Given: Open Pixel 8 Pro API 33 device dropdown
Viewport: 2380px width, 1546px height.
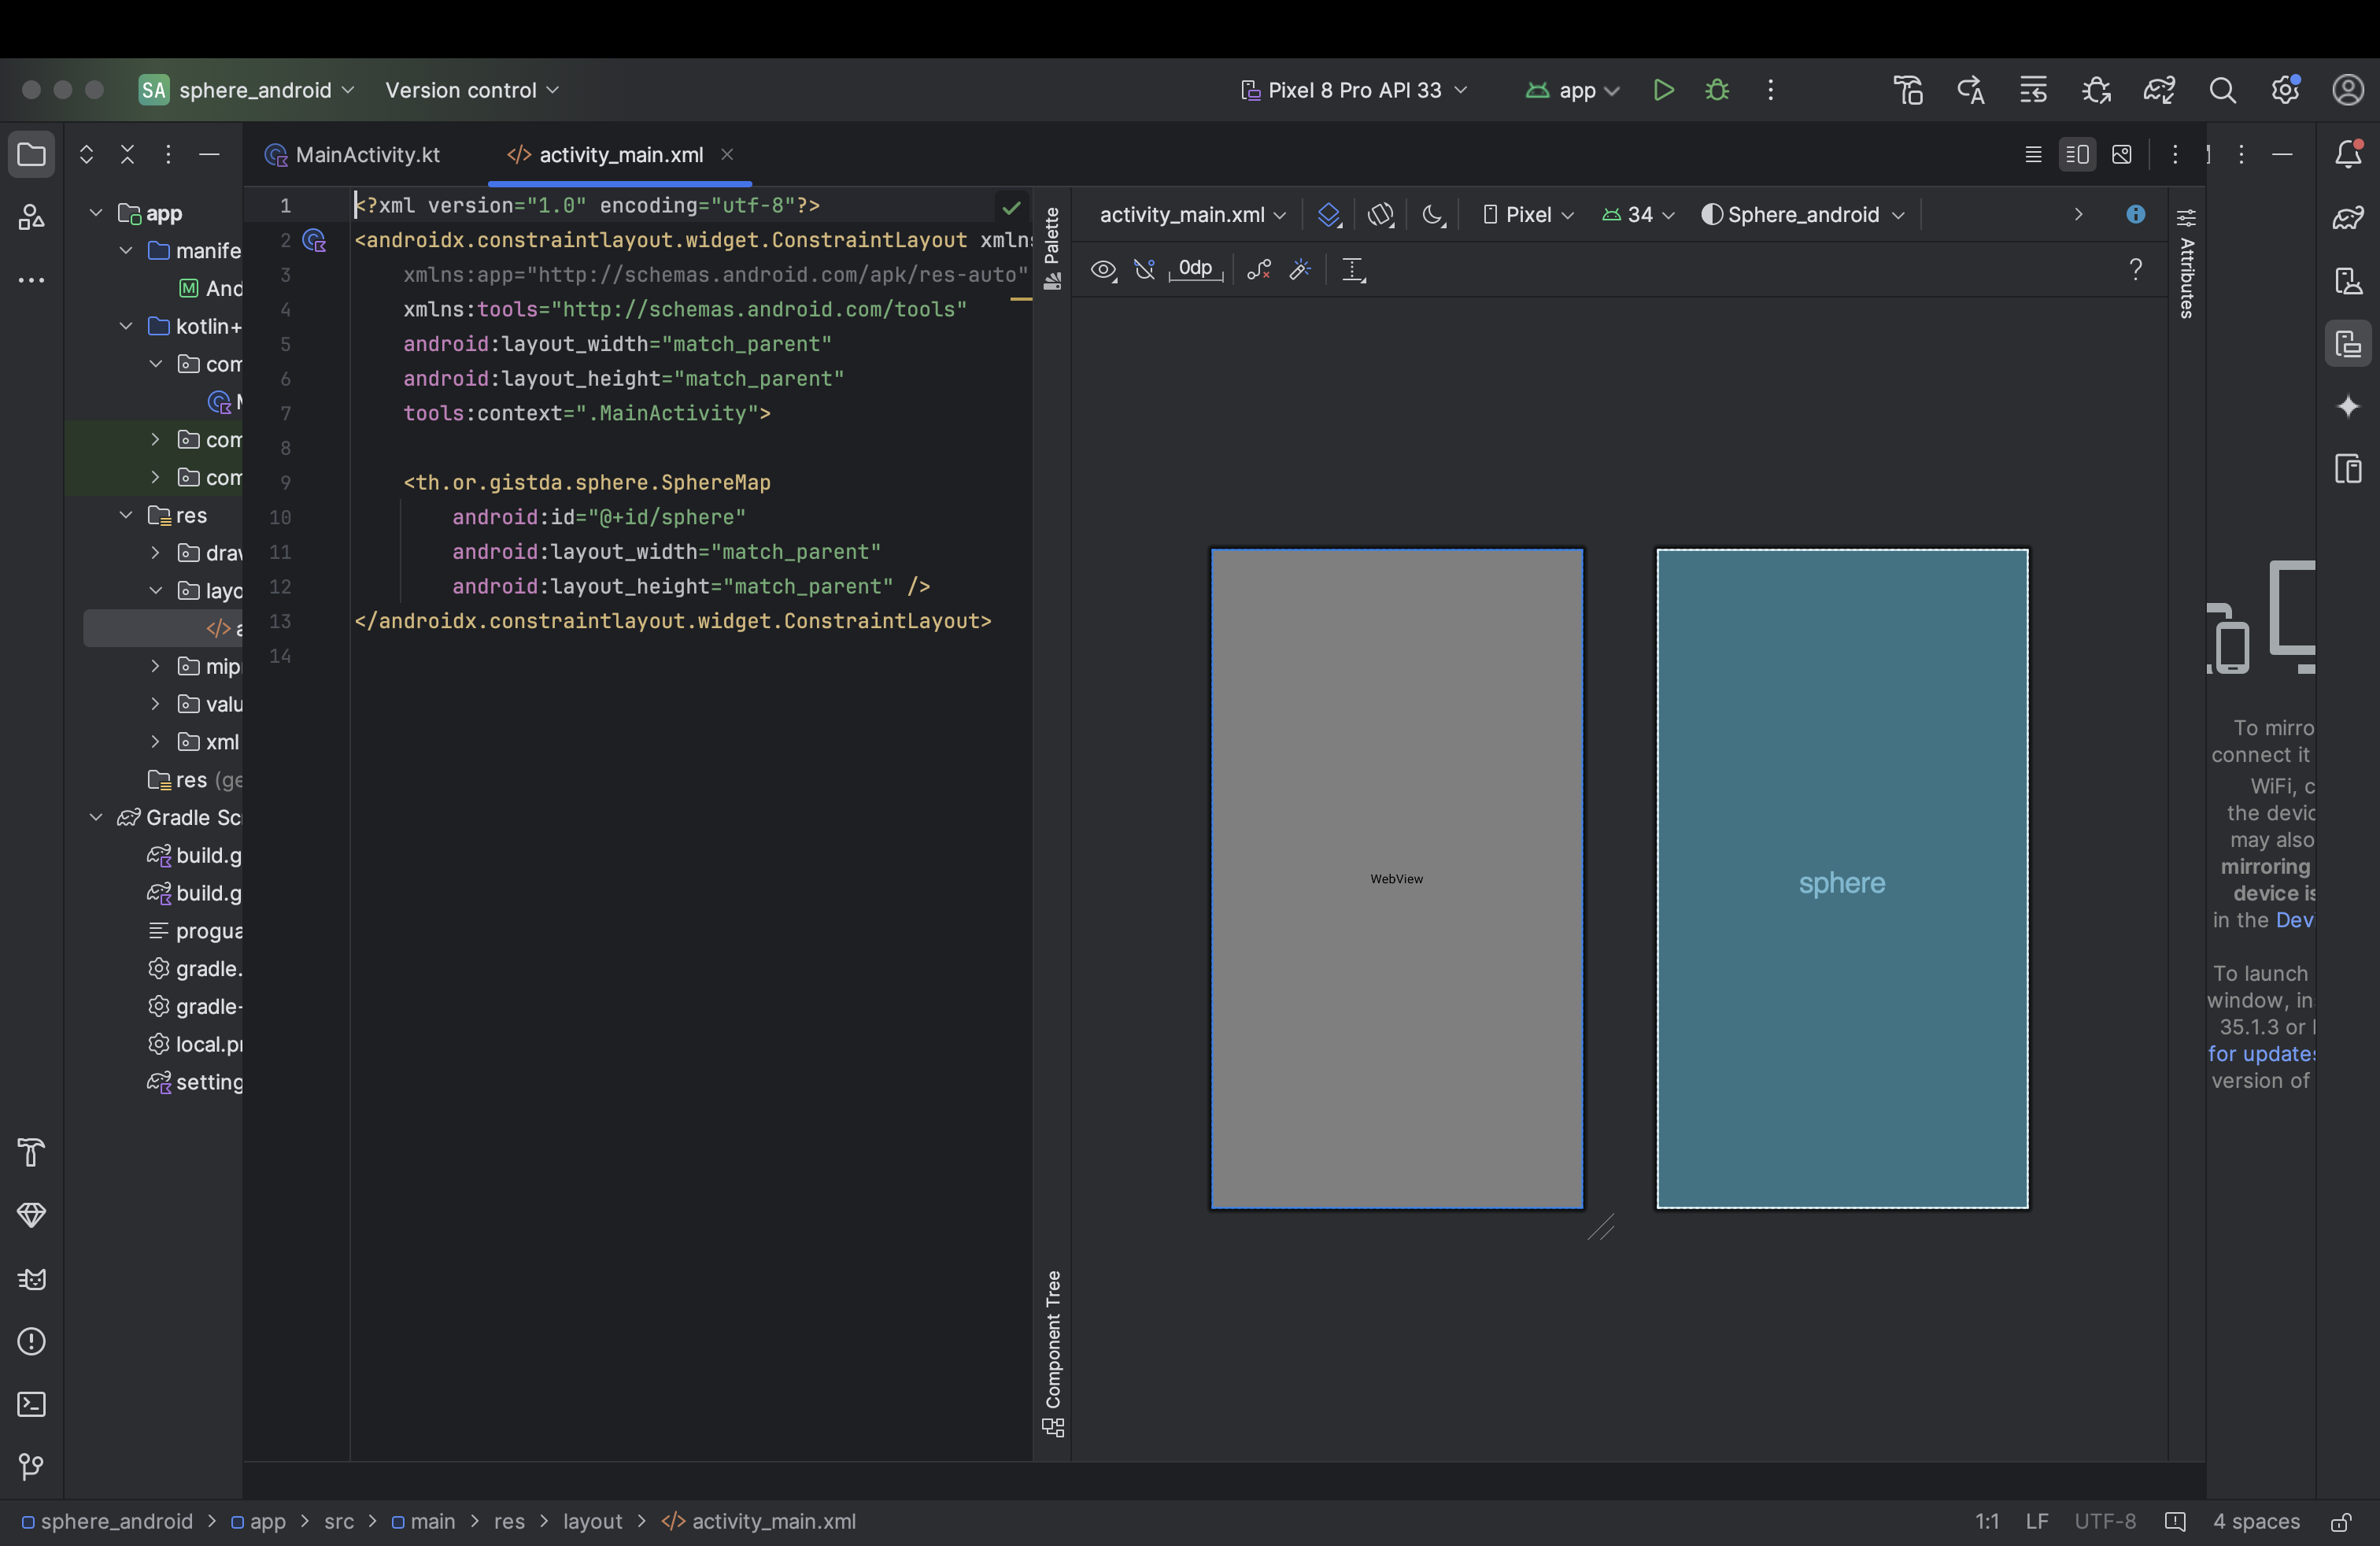Looking at the screenshot, I should click(1354, 90).
